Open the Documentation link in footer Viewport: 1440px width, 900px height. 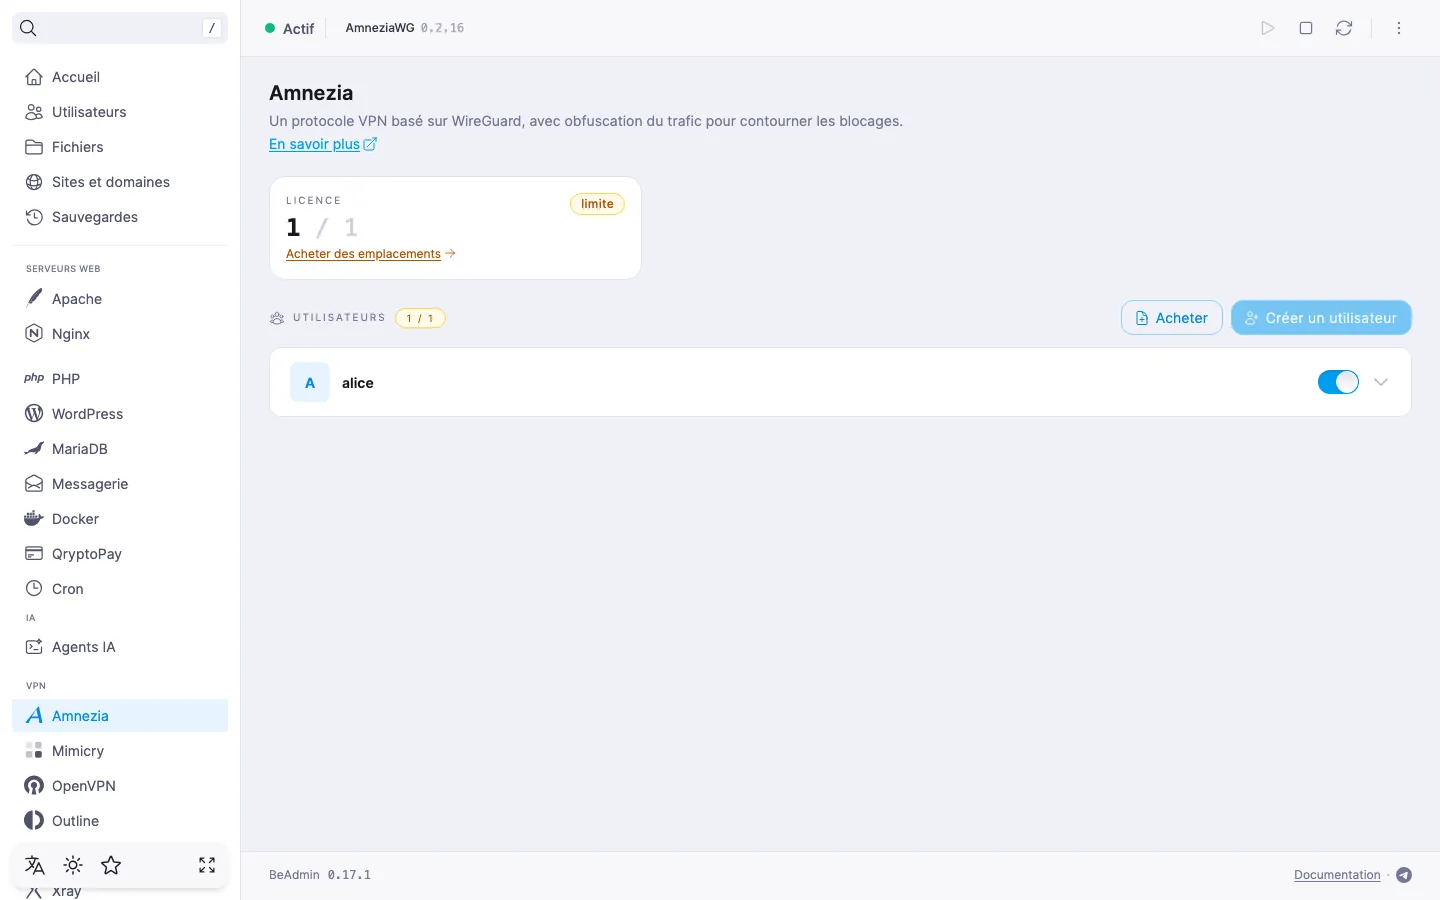1337,875
